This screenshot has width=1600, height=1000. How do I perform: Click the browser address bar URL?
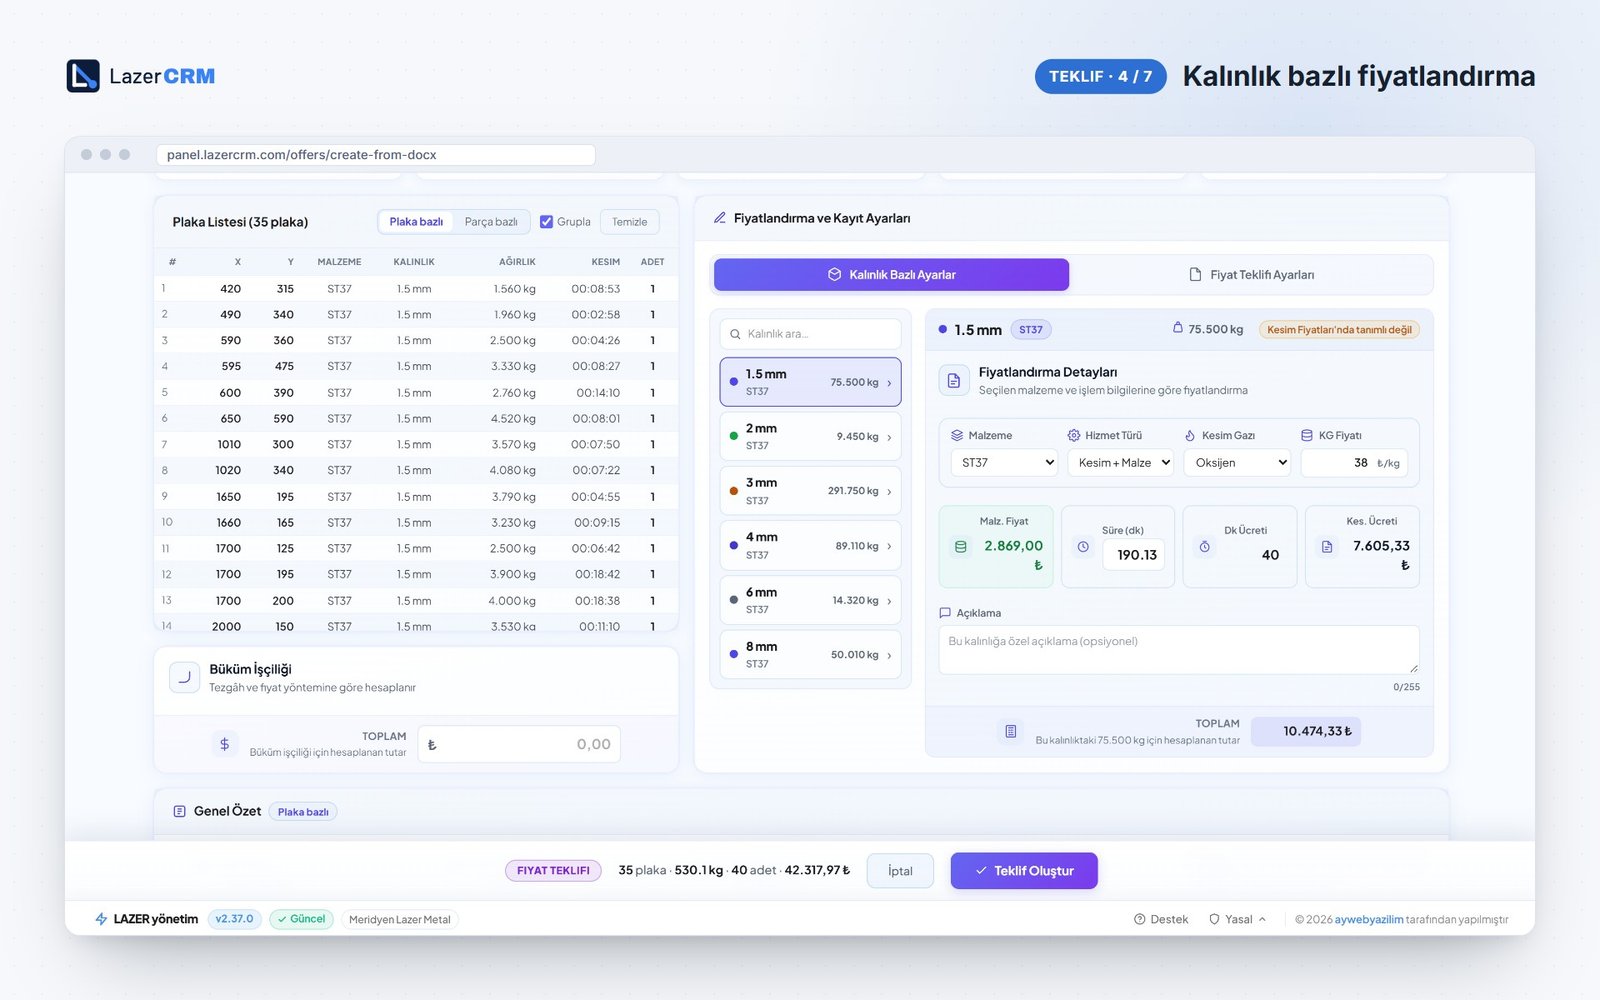click(375, 155)
